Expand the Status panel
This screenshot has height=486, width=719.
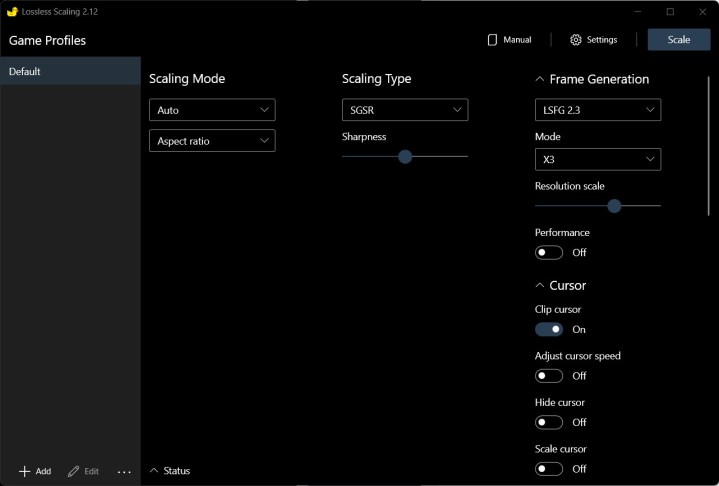coord(170,471)
